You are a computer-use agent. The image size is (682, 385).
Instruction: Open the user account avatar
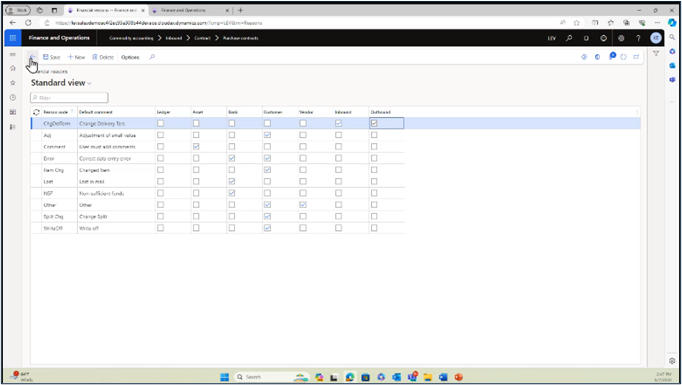(656, 38)
